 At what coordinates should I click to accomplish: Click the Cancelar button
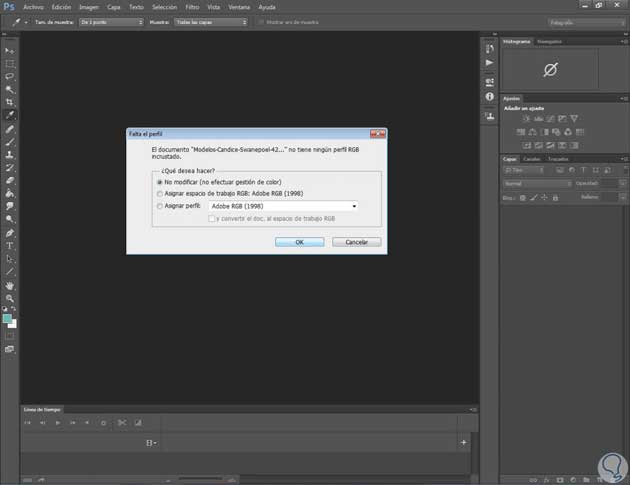[x=356, y=242]
